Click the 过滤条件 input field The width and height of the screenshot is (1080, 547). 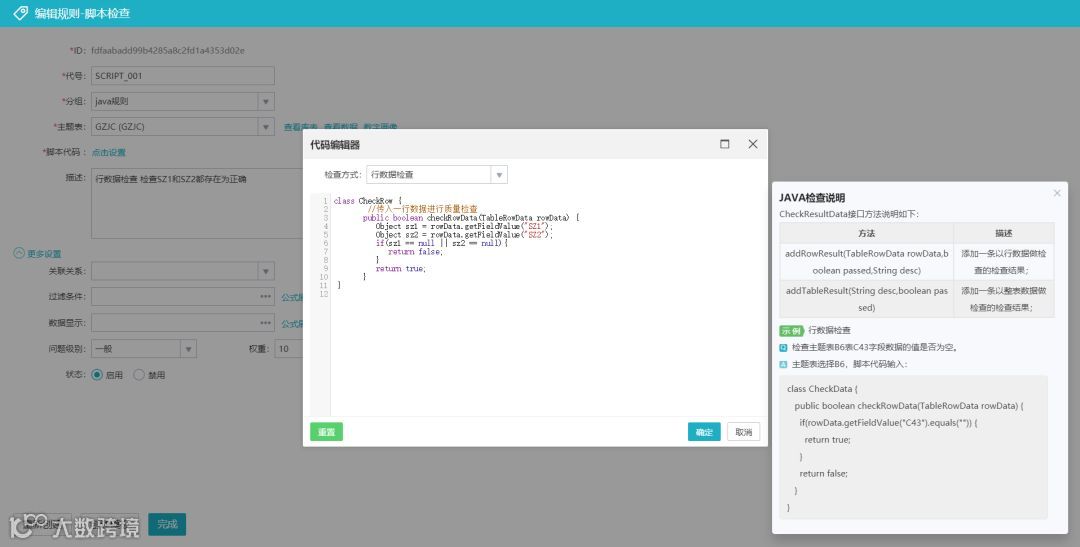point(183,297)
